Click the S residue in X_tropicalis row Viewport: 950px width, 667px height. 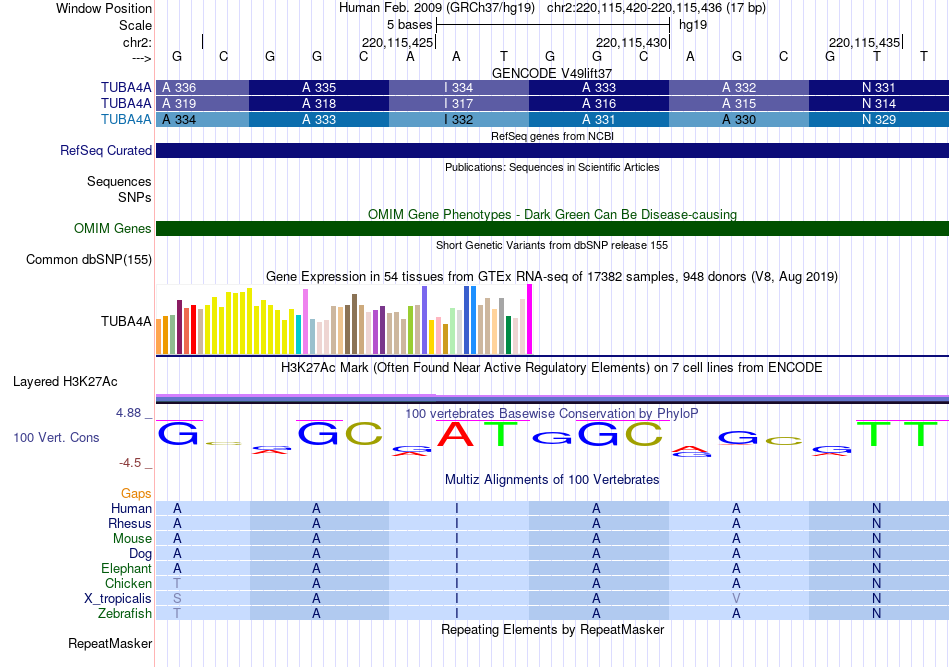pos(177,599)
